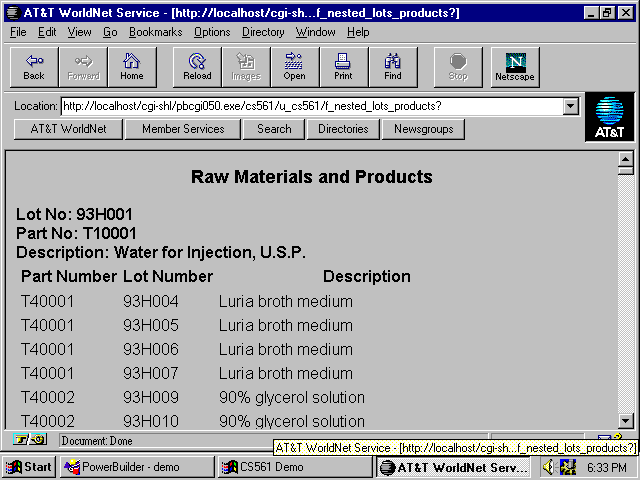Reload the current page
Image resolution: width=640 pixels, height=480 pixels.
point(197,67)
